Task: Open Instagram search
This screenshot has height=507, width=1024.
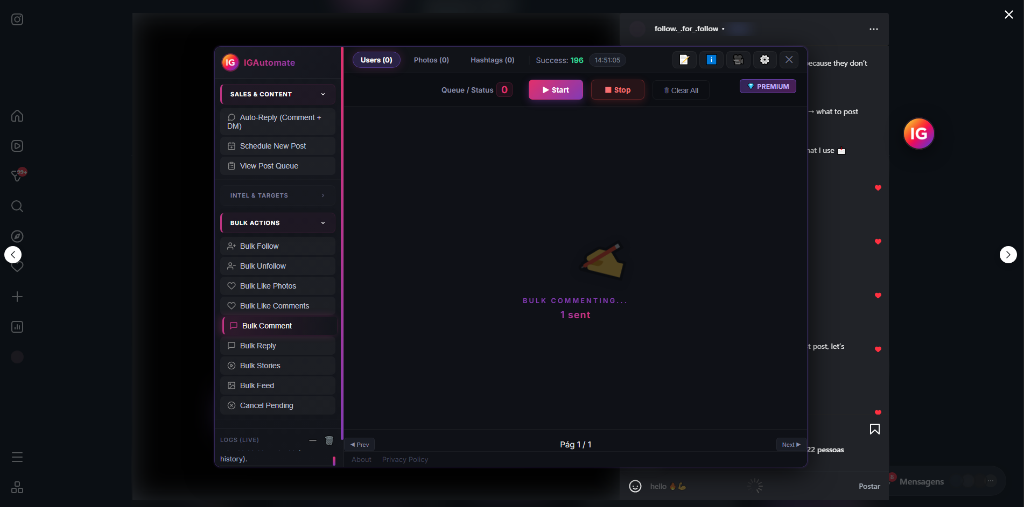Action: (x=18, y=206)
